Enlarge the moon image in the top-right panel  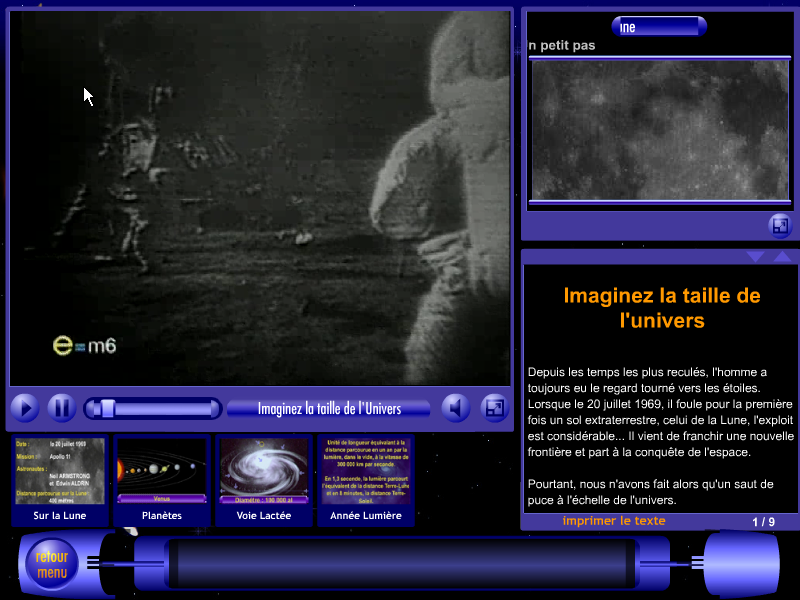[x=780, y=226]
